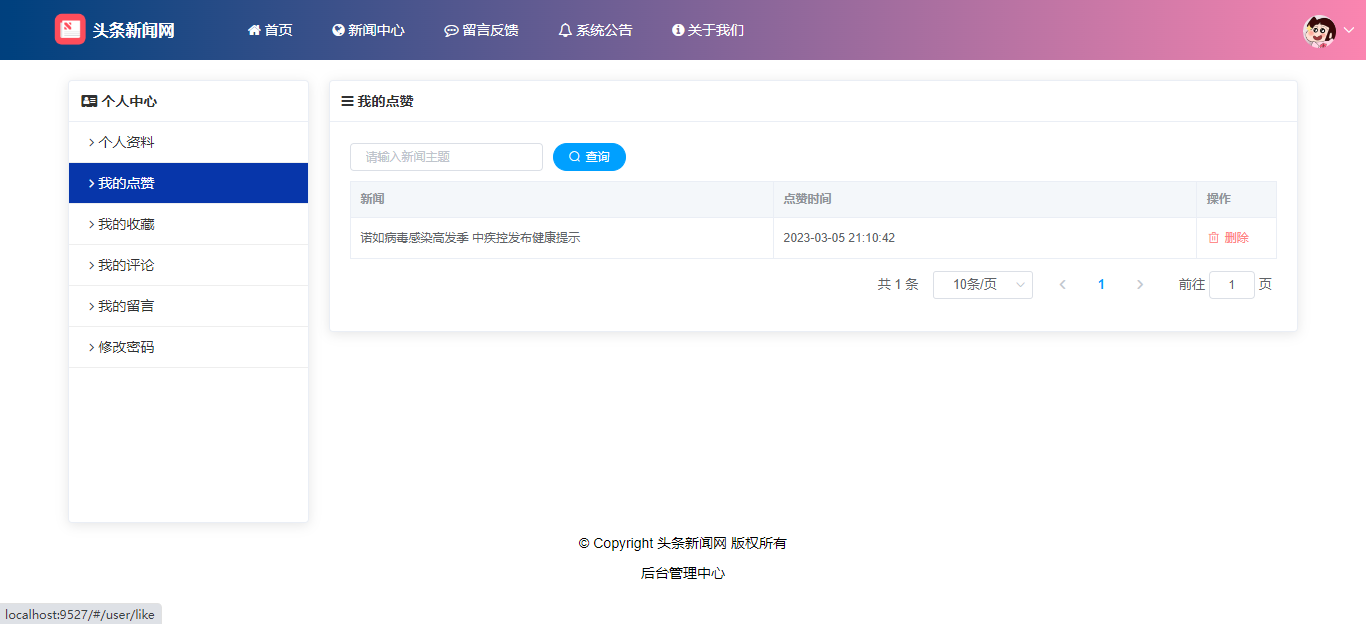The width and height of the screenshot is (1366, 624).
Task: Open 新闻中心 from the top navigation
Action: [x=368, y=30]
